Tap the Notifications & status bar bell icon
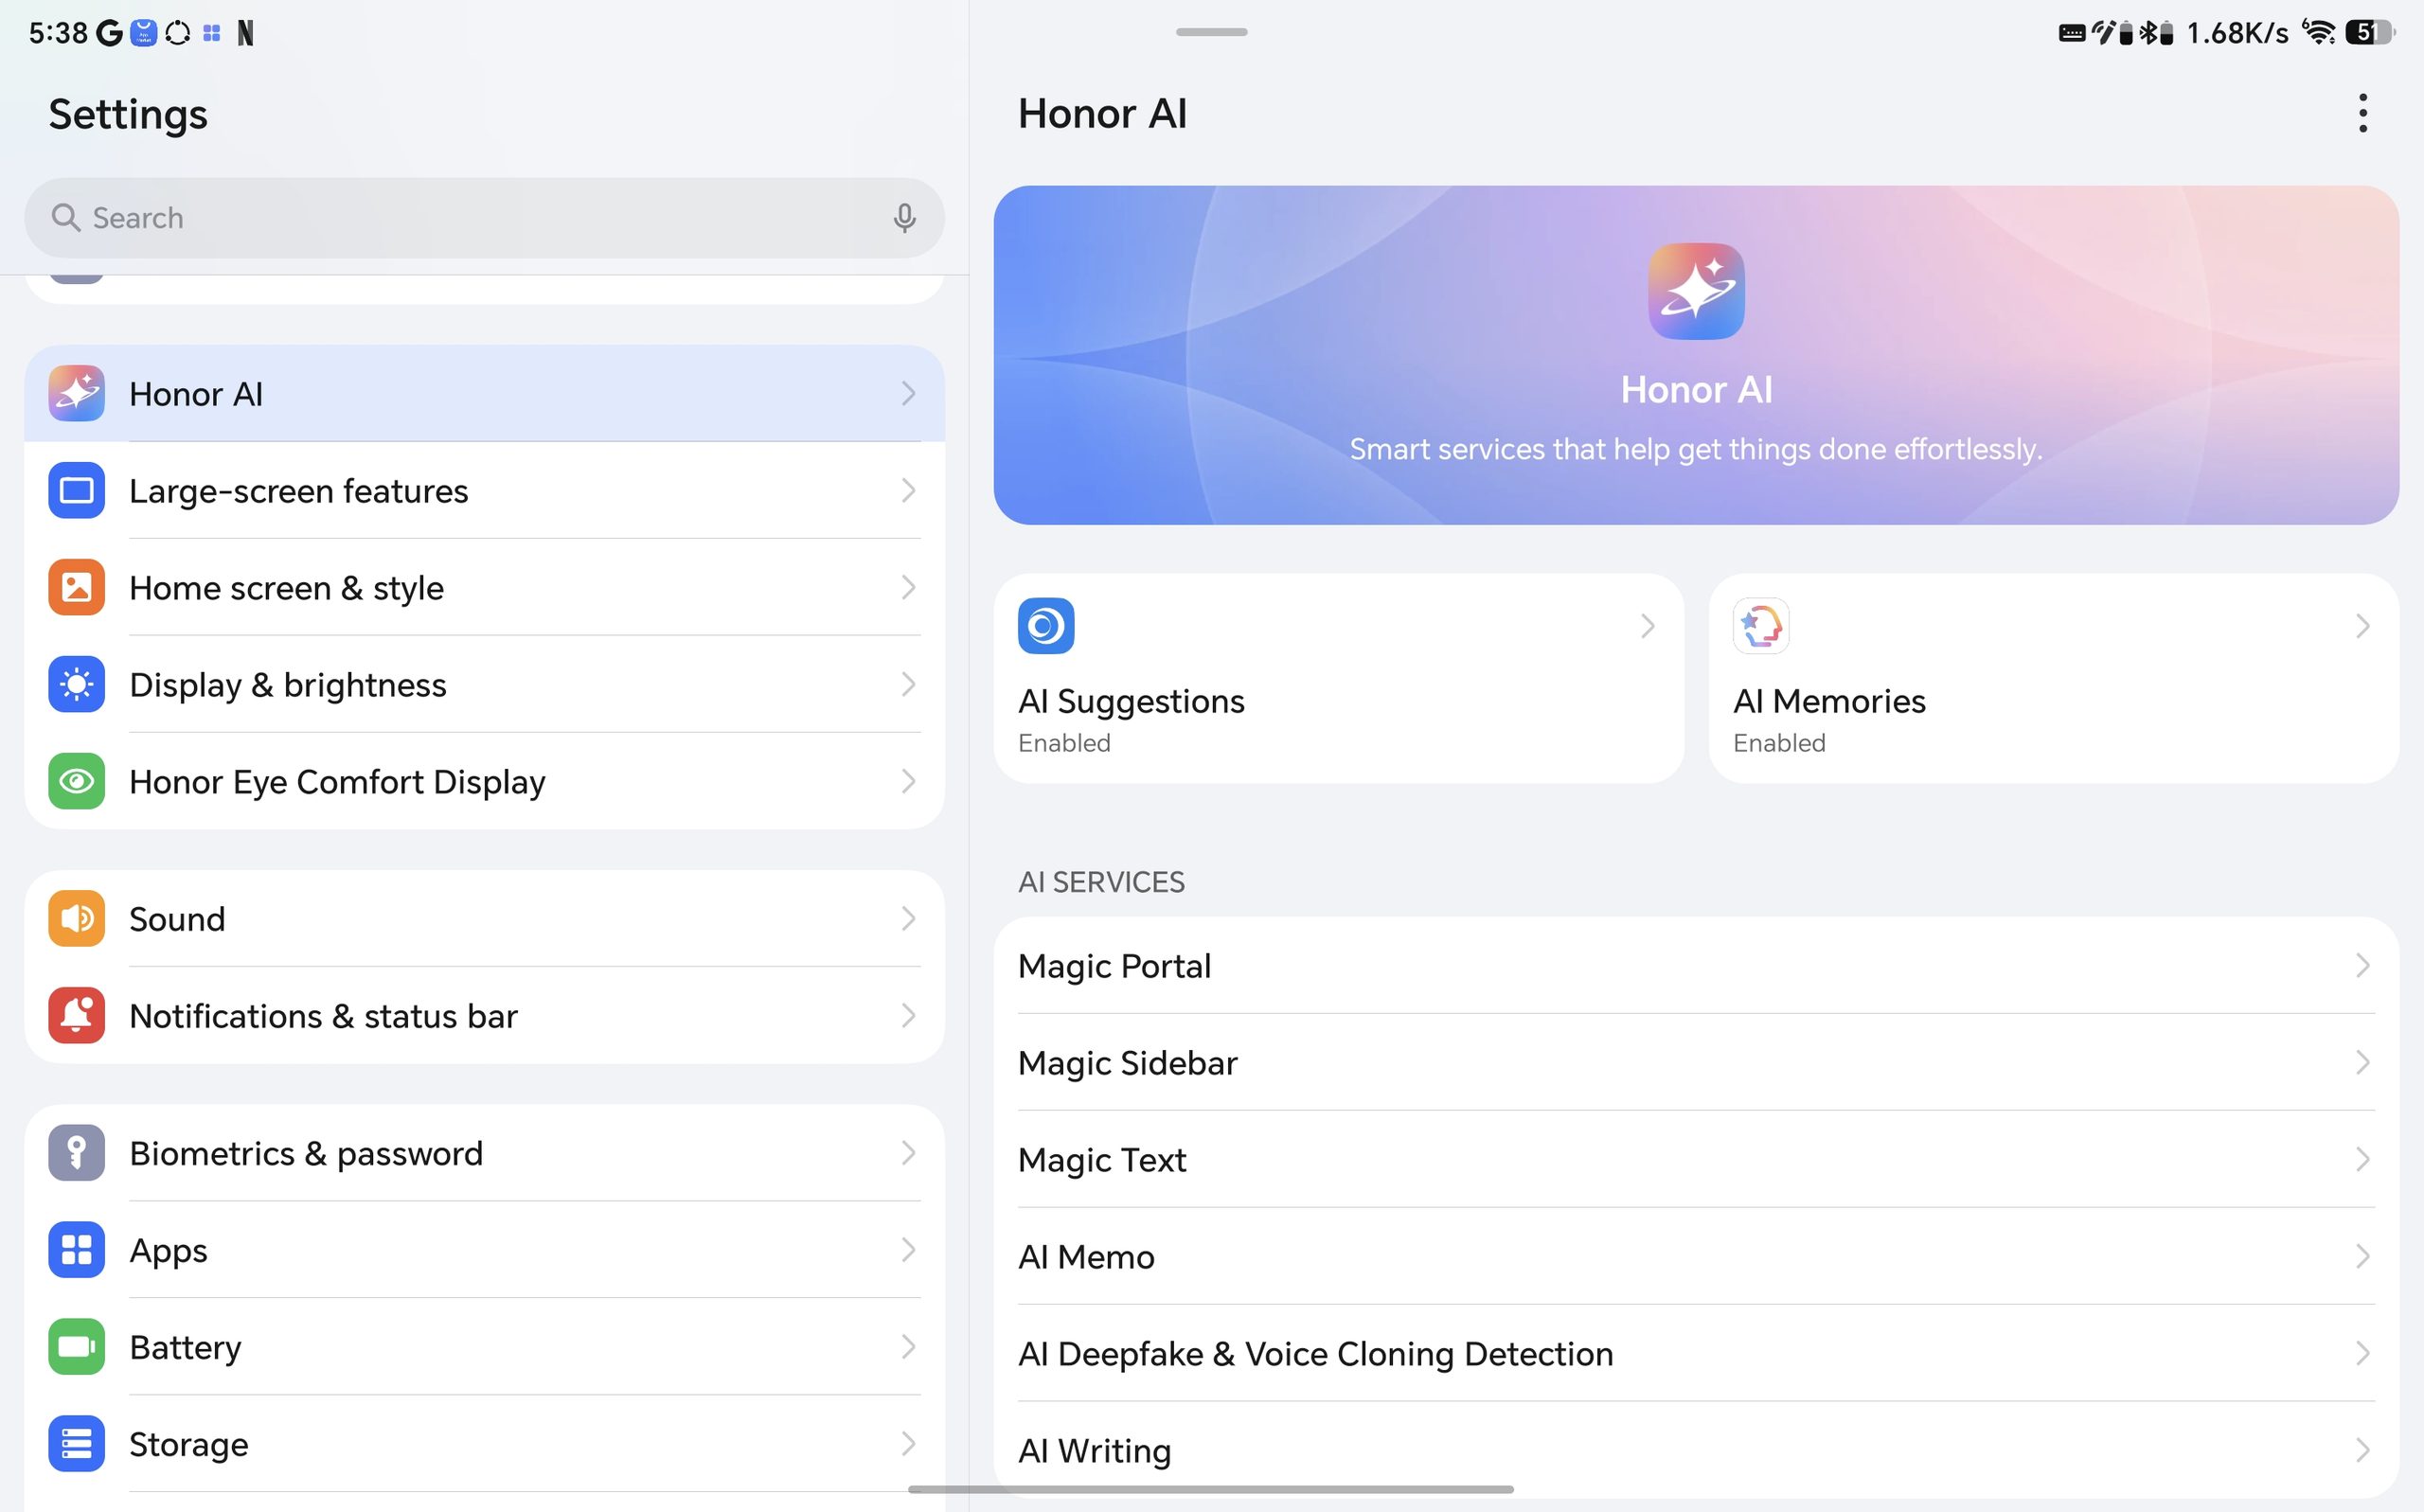 [76, 1015]
